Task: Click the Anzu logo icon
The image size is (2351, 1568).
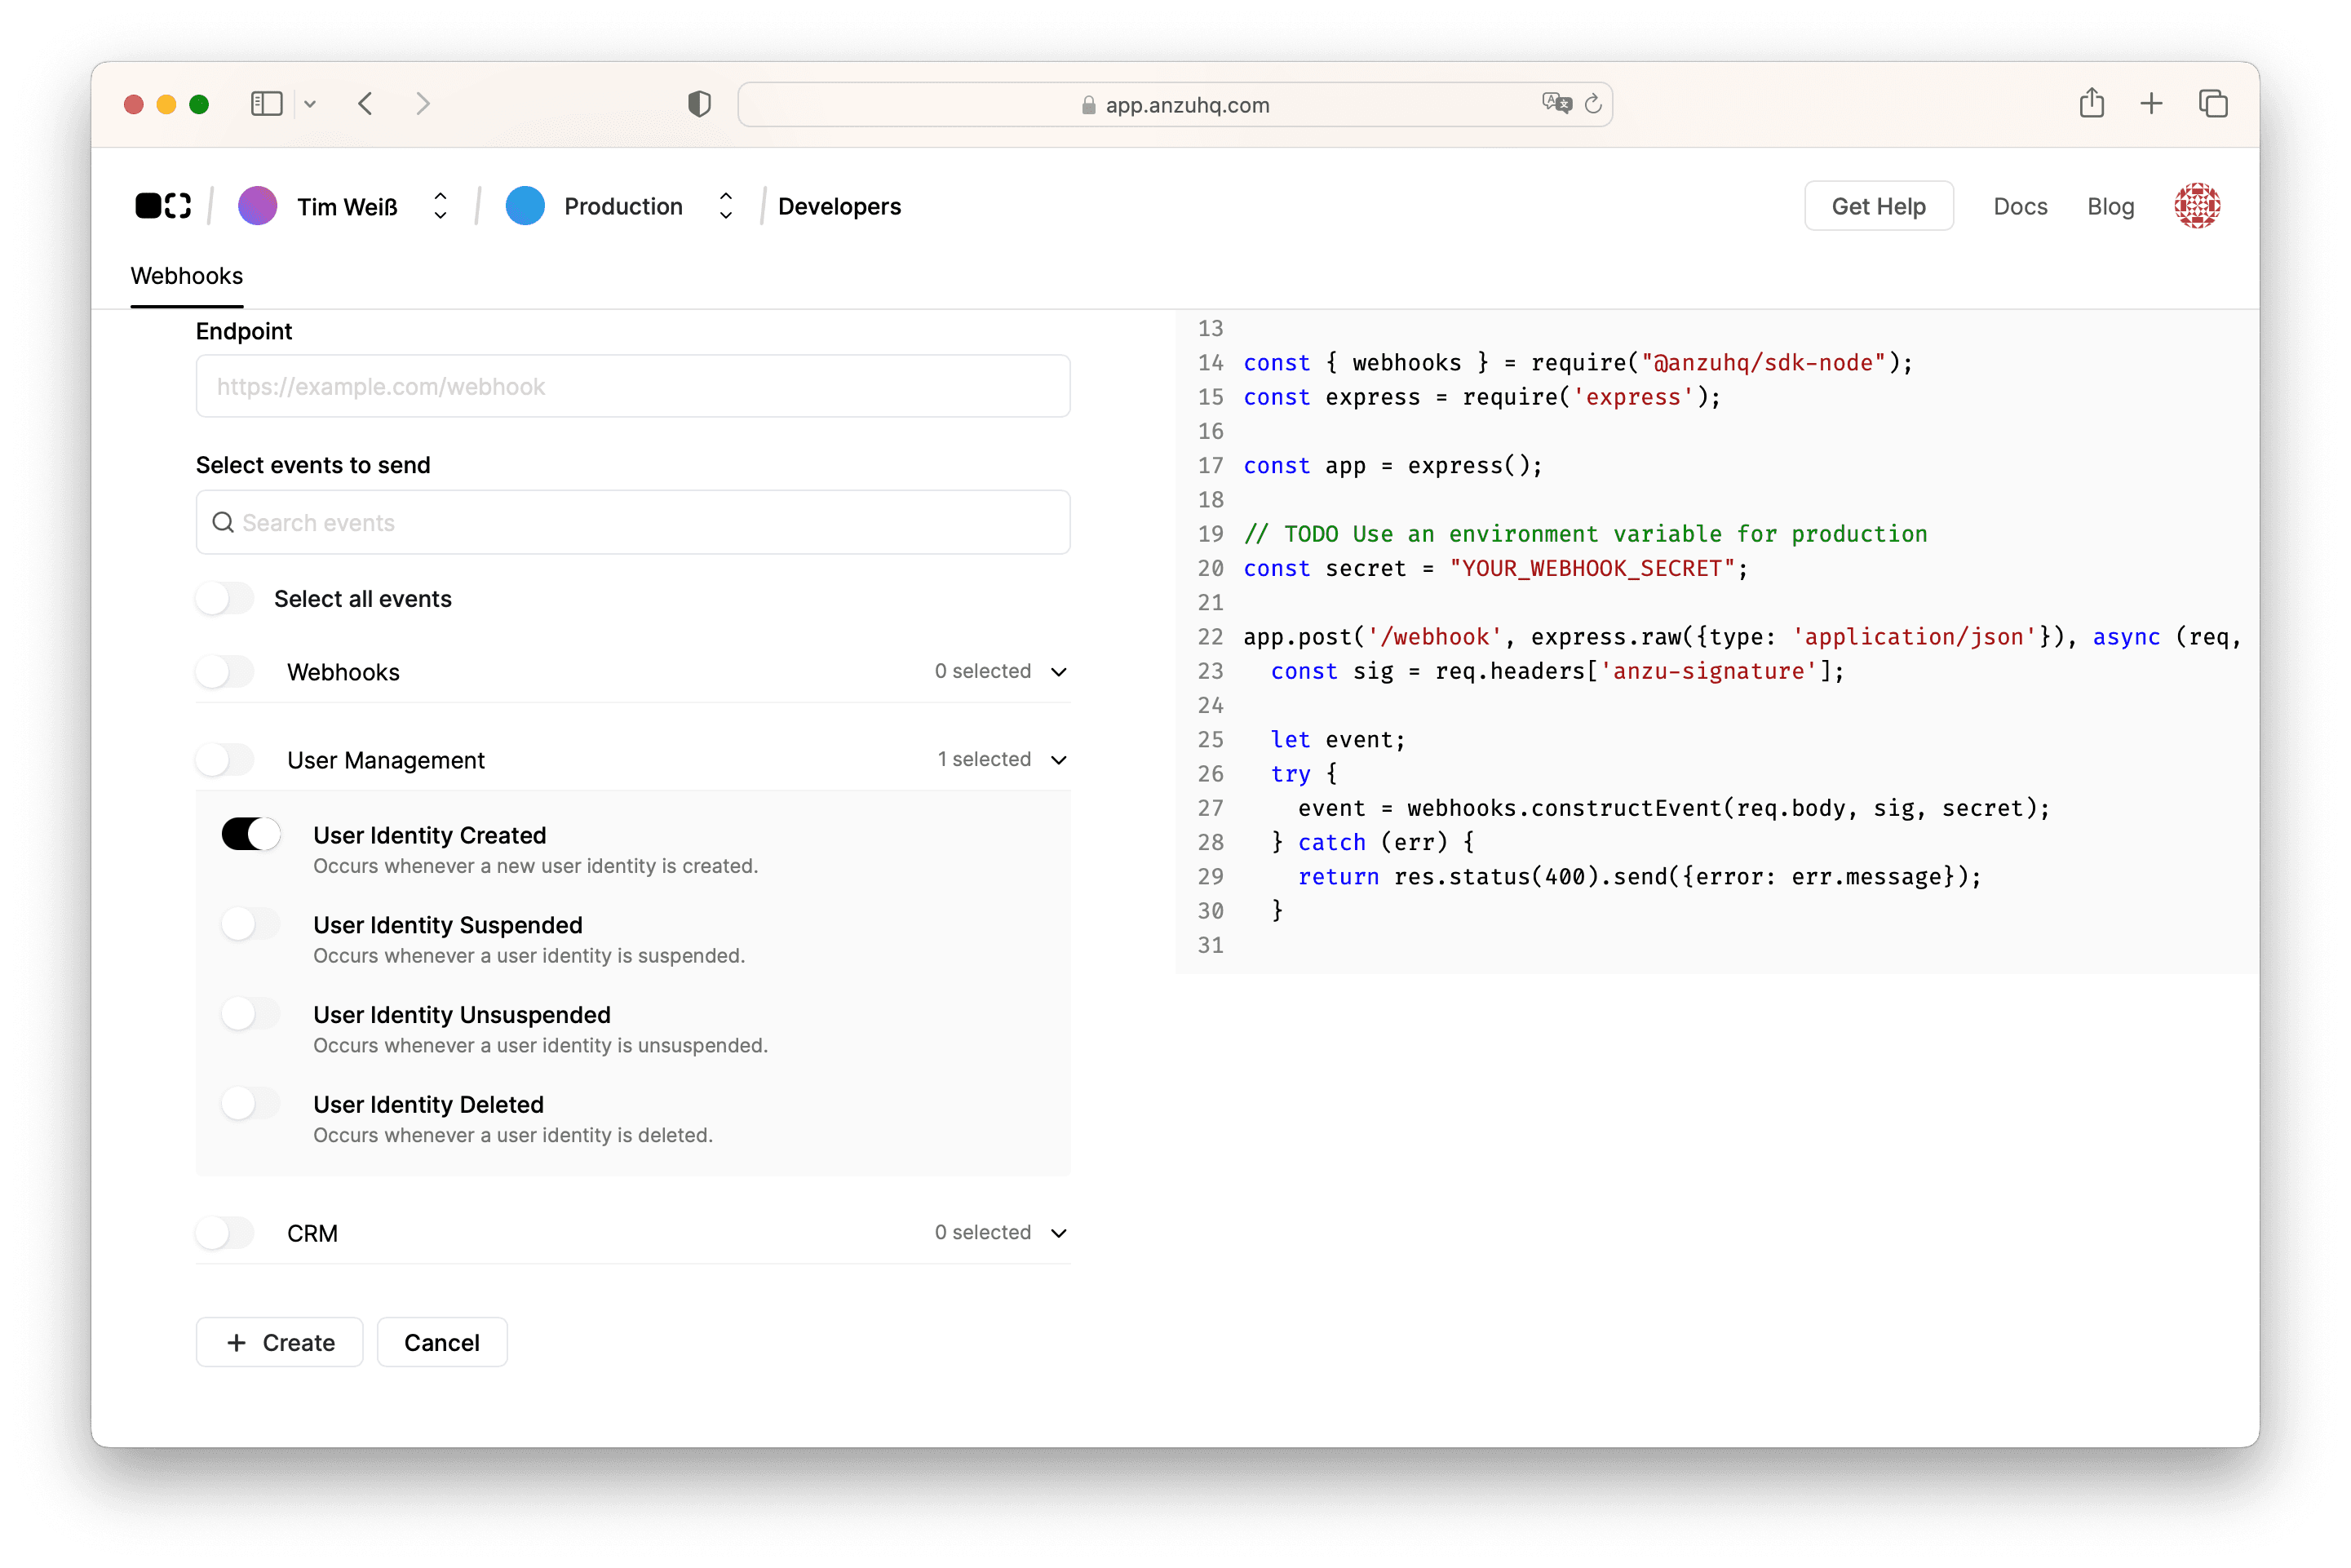Action: [163, 206]
